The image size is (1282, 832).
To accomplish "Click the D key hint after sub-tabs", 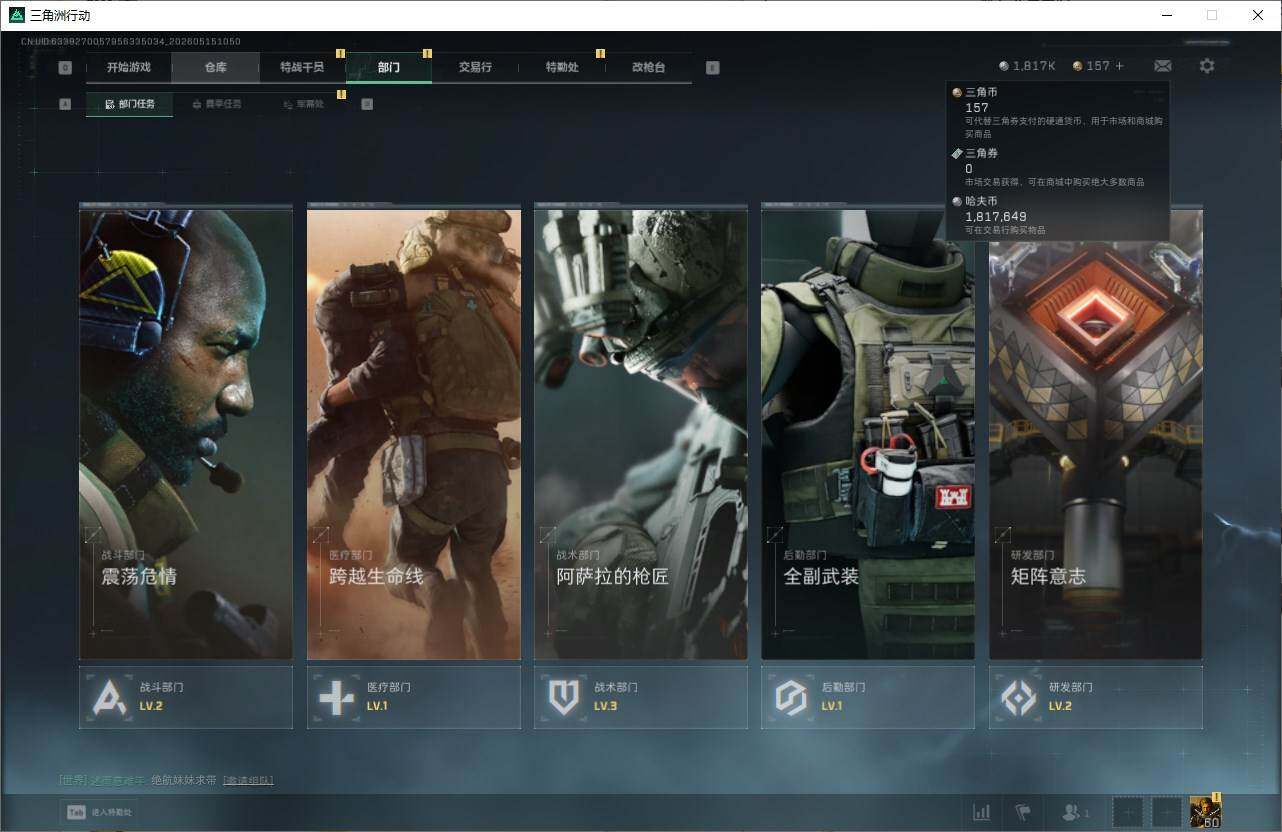I will (367, 104).
